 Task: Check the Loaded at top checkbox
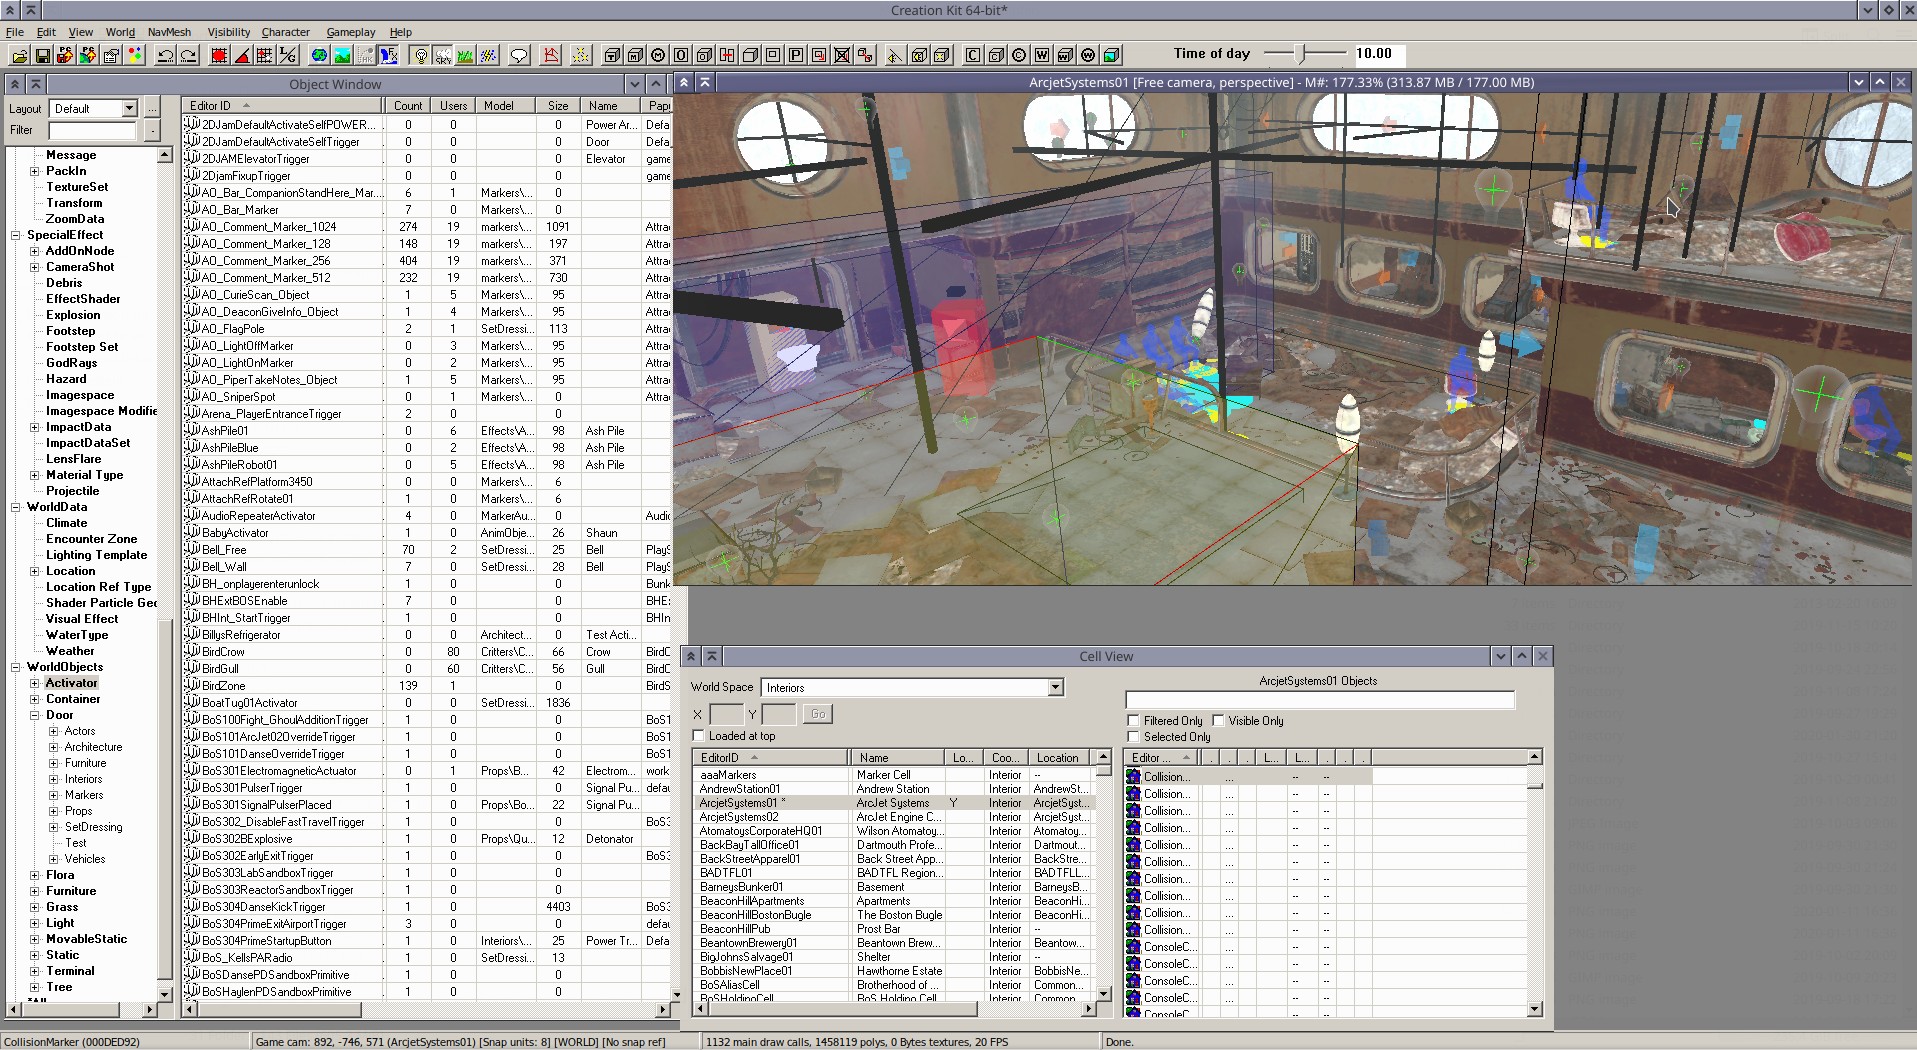(x=699, y=736)
